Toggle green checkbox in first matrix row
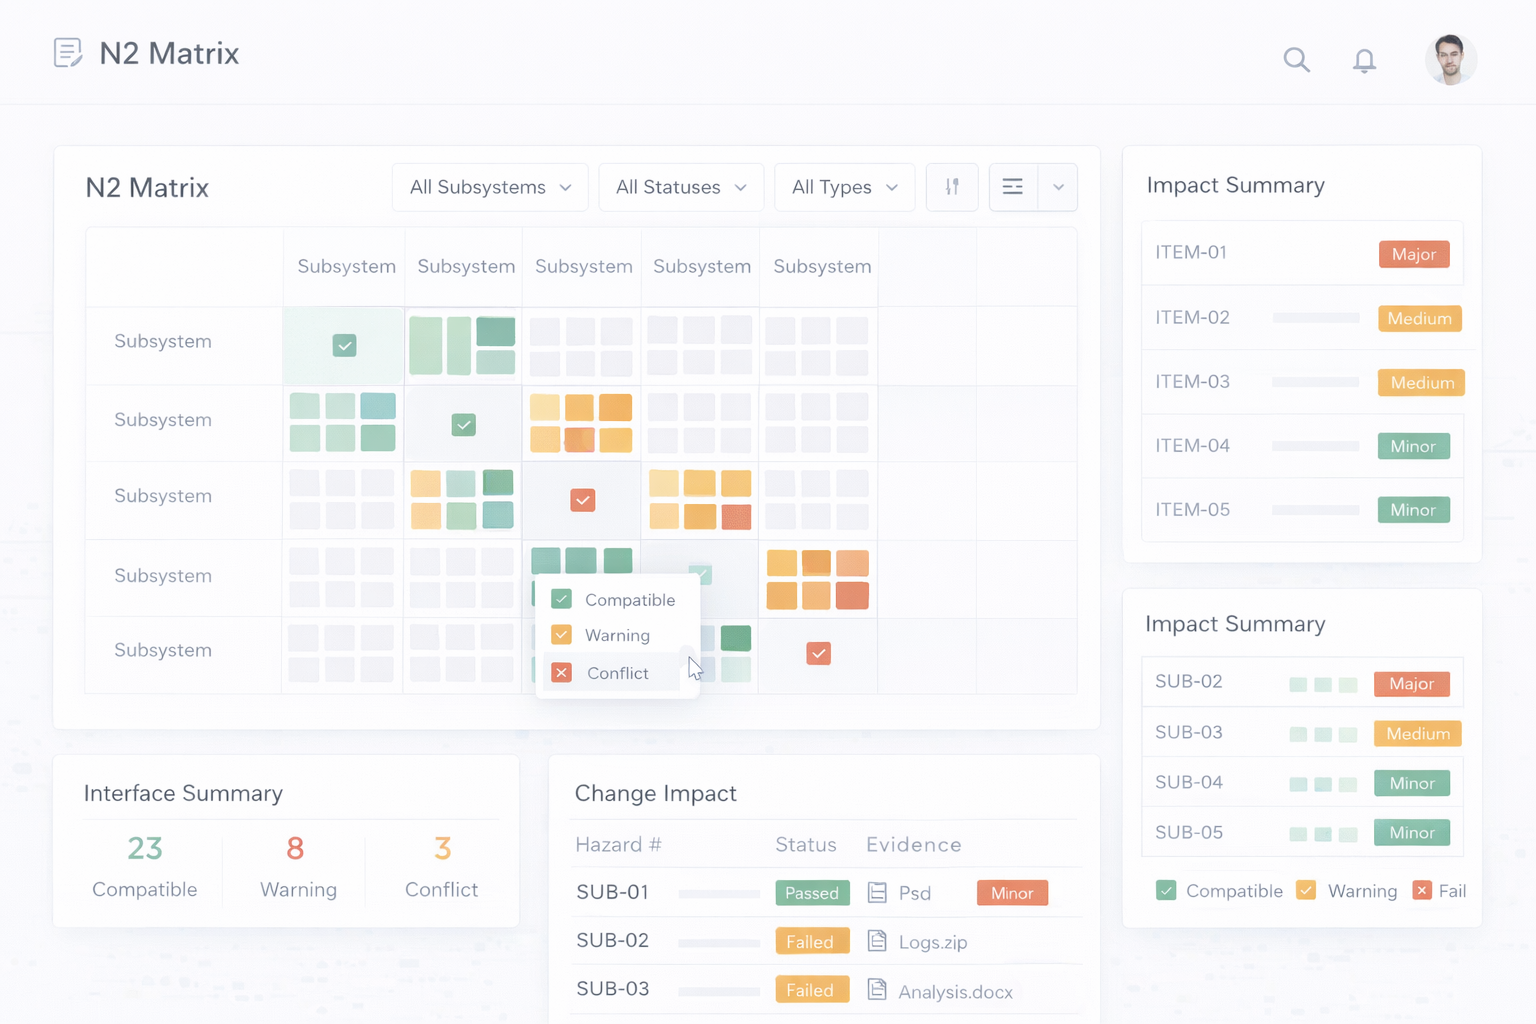This screenshot has width=1536, height=1024. click(x=344, y=345)
